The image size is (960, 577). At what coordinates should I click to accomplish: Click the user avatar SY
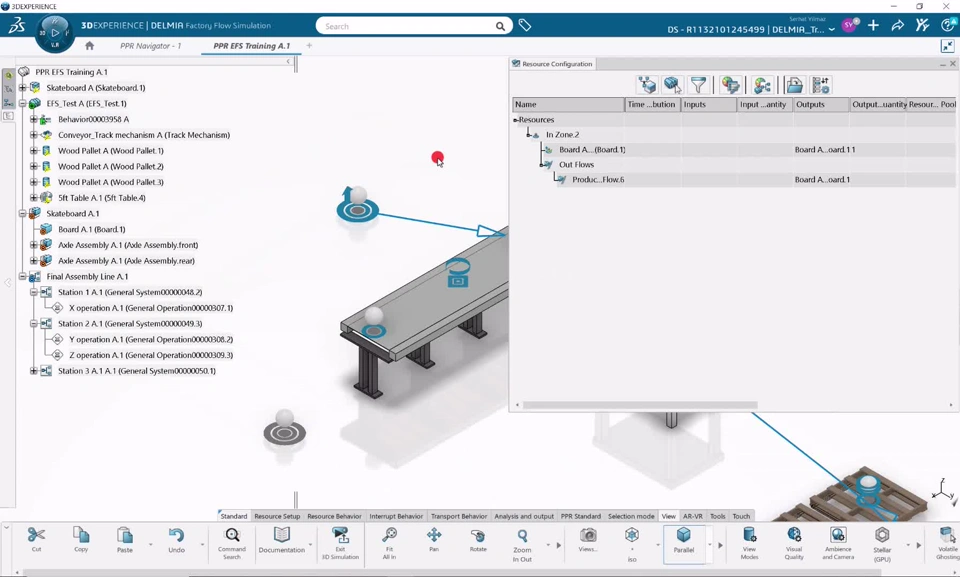tap(849, 25)
